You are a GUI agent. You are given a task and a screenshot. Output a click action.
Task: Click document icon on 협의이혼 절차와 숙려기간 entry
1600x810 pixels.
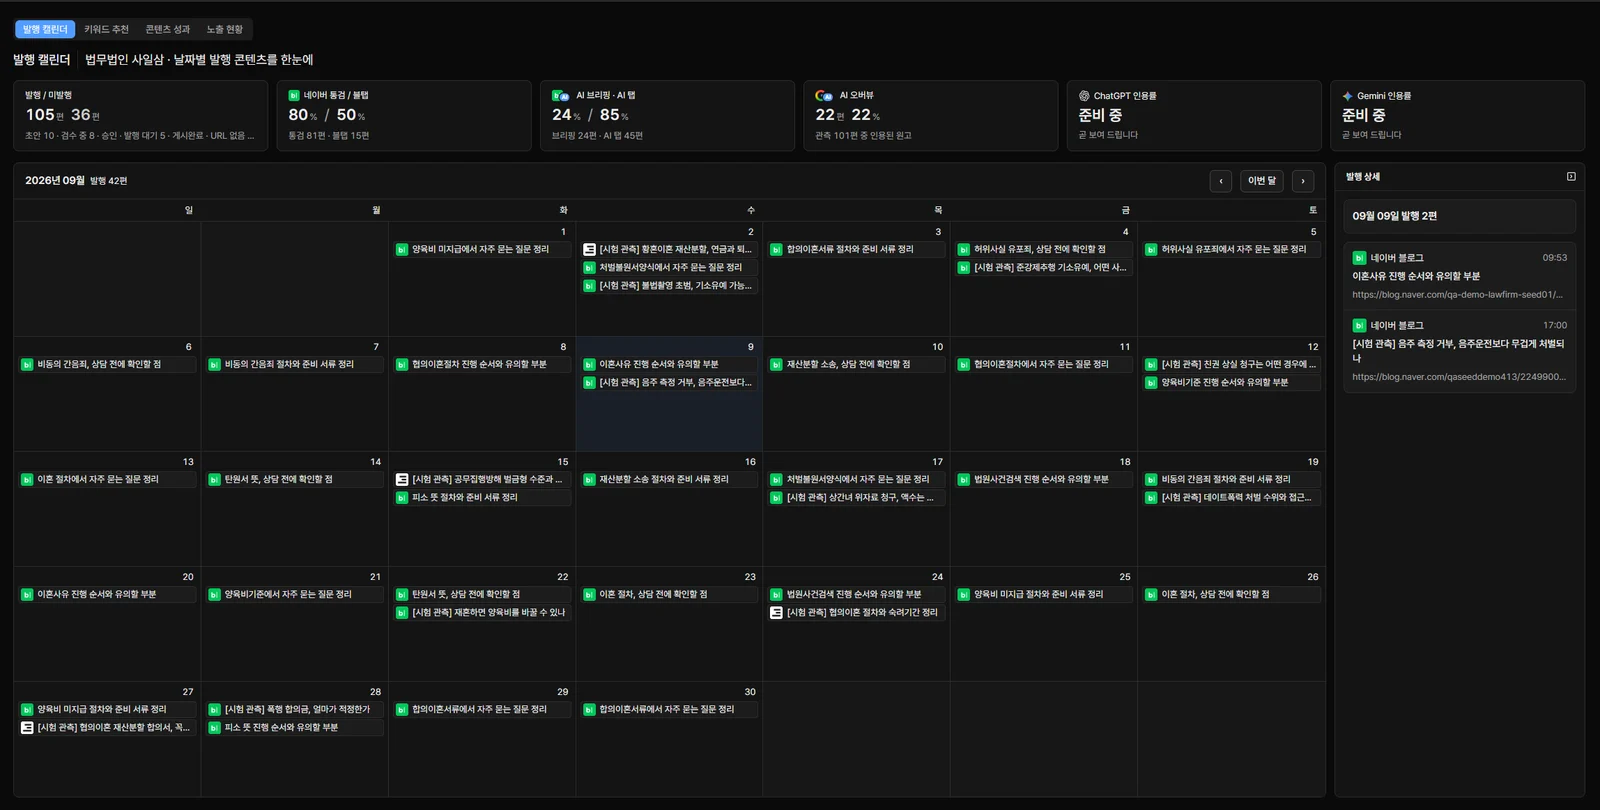tap(776, 612)
